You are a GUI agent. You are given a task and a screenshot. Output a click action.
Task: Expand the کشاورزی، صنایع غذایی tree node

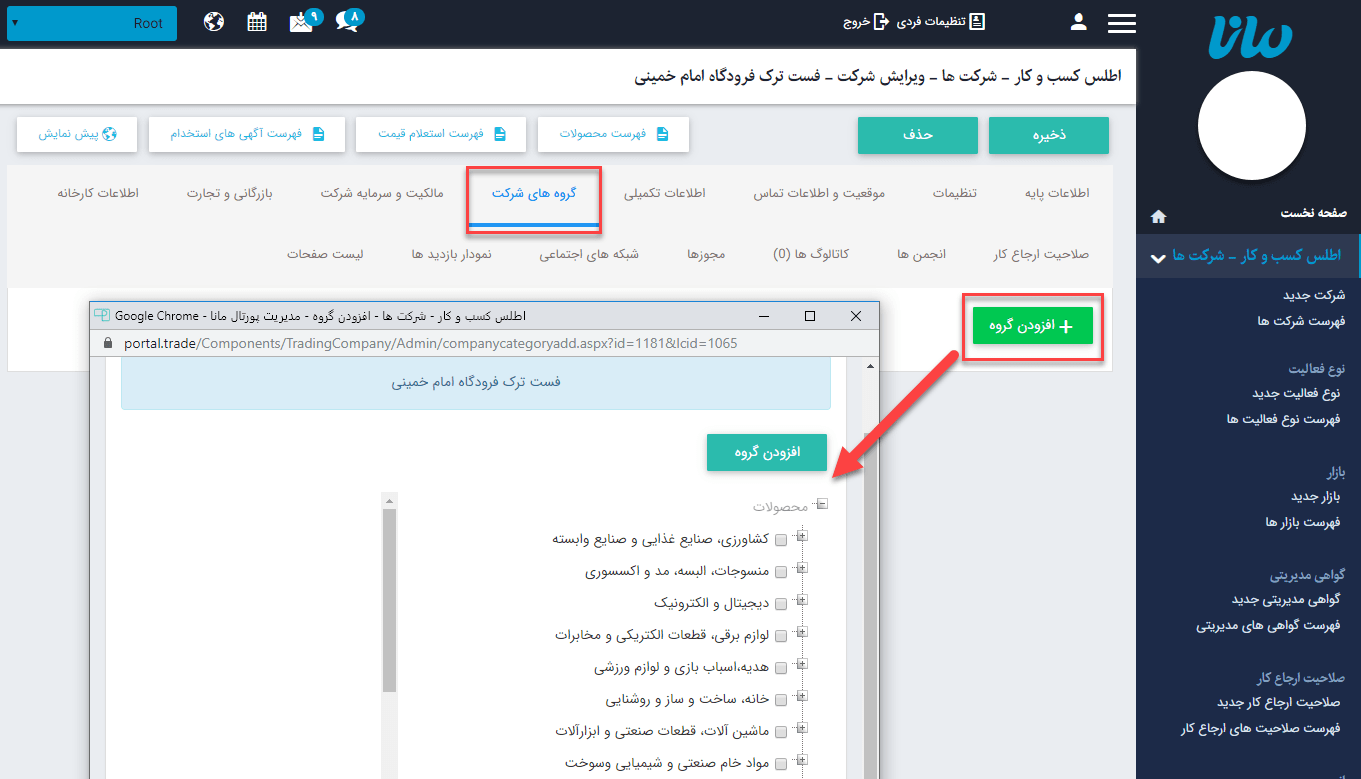[801, 538]
